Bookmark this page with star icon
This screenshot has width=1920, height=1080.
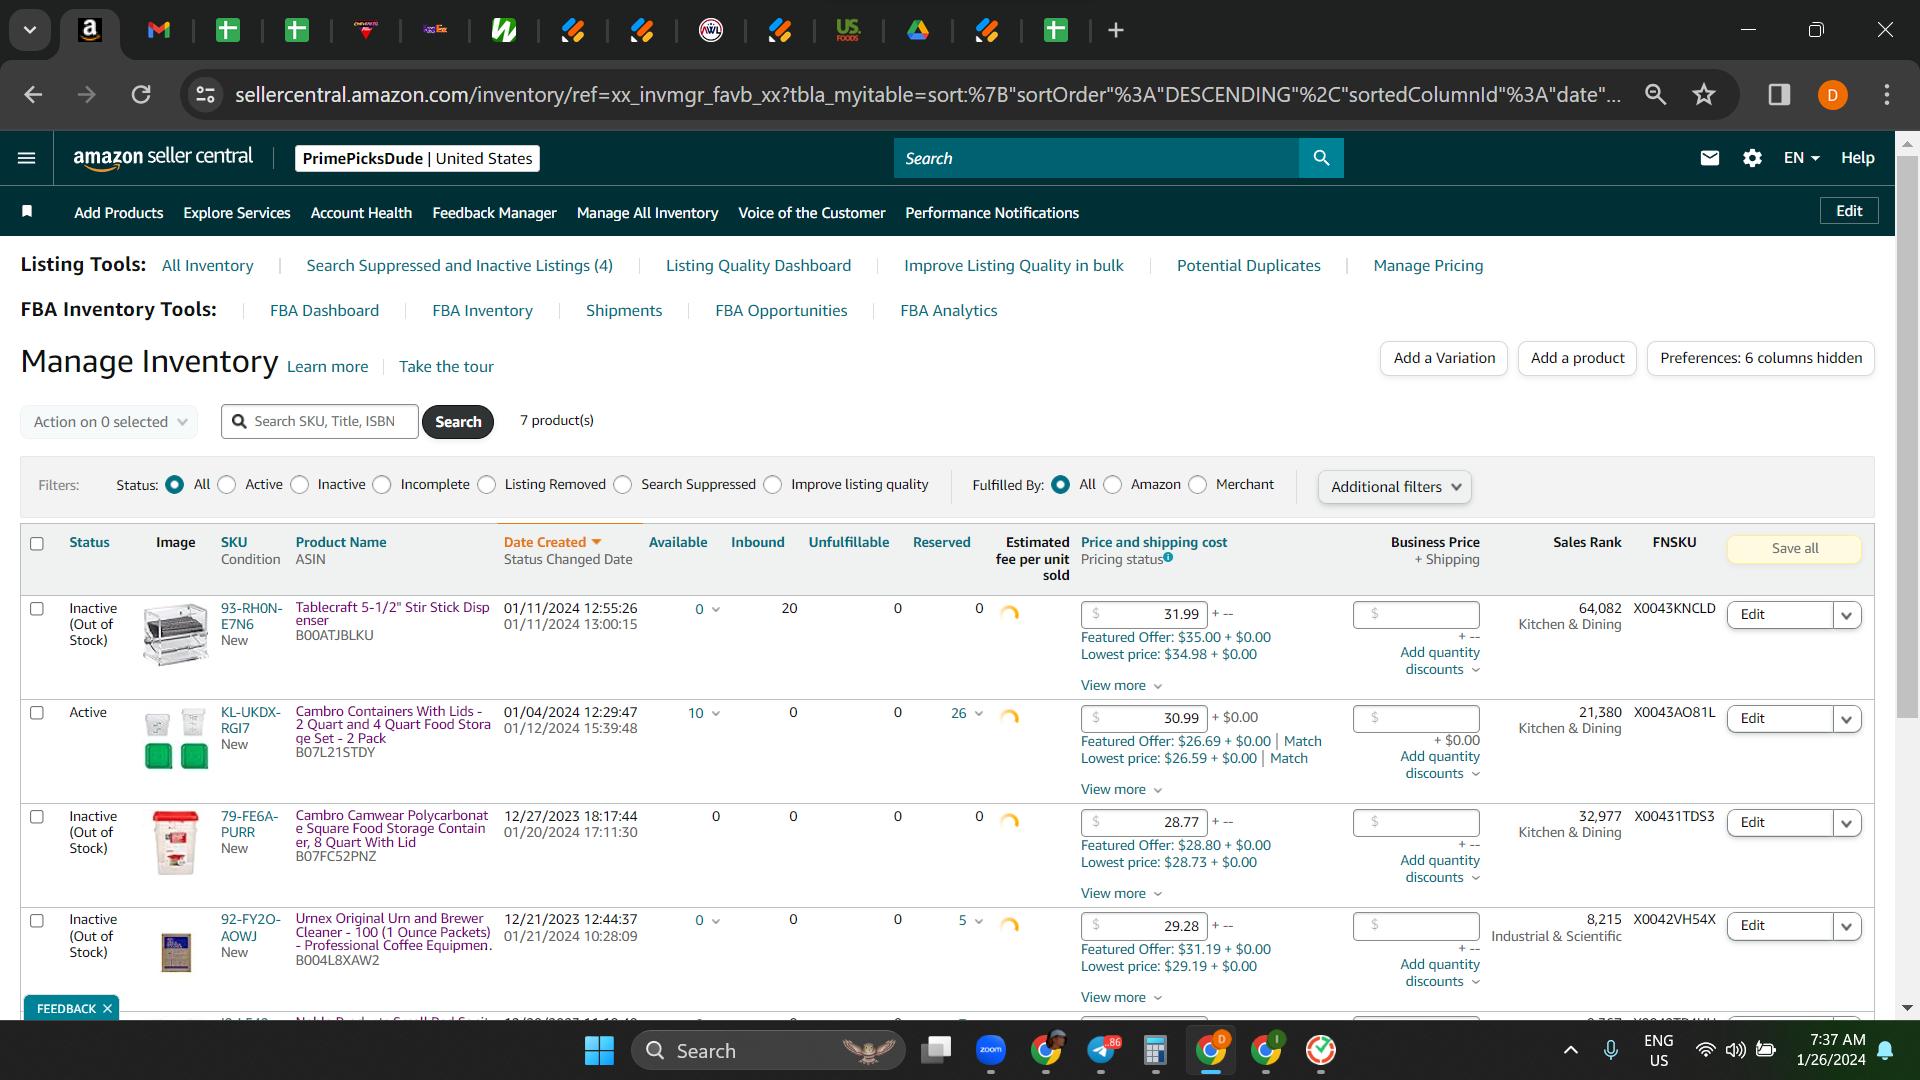tap(1704, 94)
